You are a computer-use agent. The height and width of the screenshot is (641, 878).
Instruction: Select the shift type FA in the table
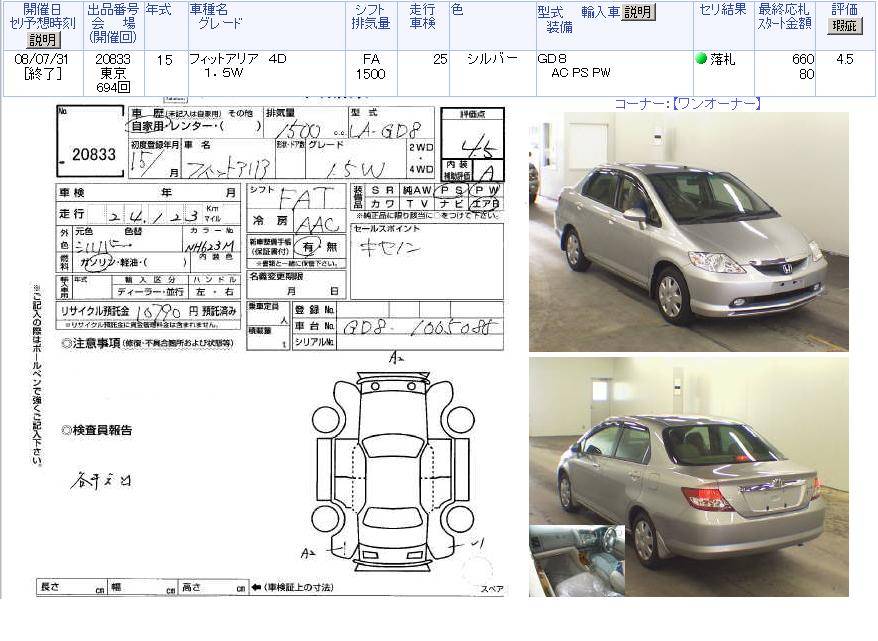[371, 59]
